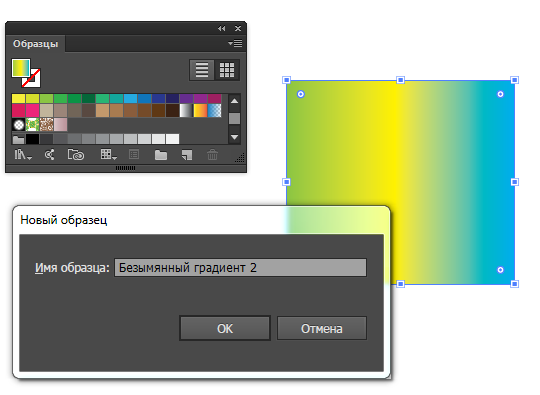Click the Swatch Options icon
Screen dimensions: 540x395
(134, 155)
